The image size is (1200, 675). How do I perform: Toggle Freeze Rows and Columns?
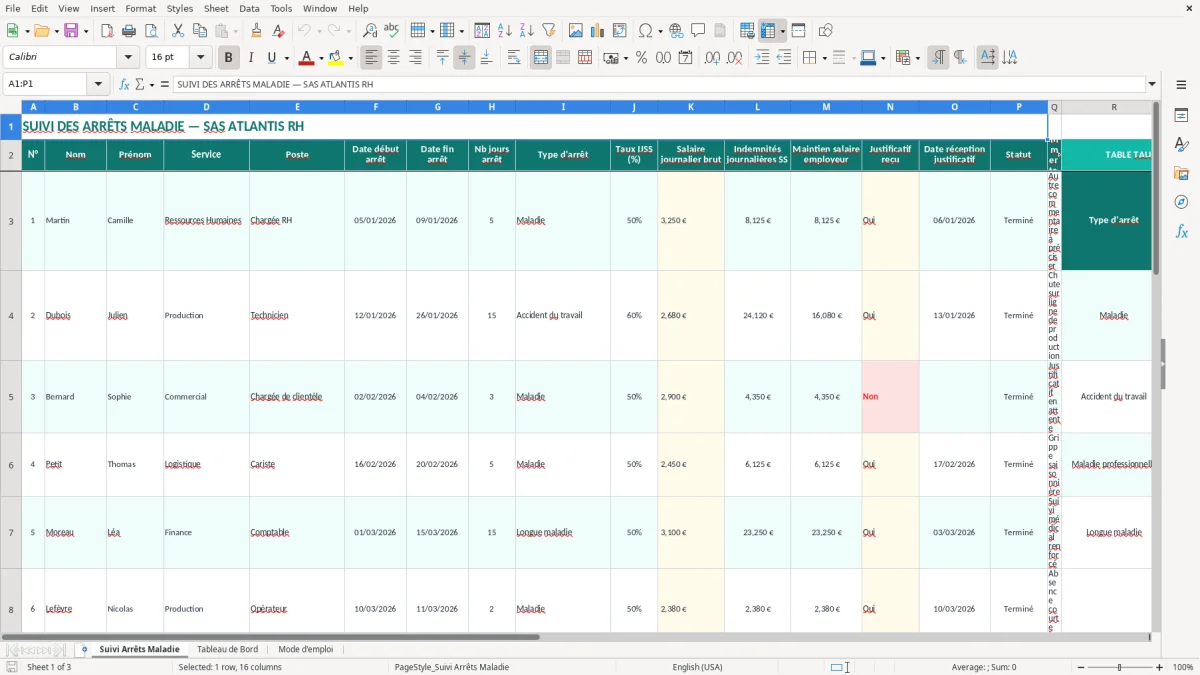click(768, 31)
